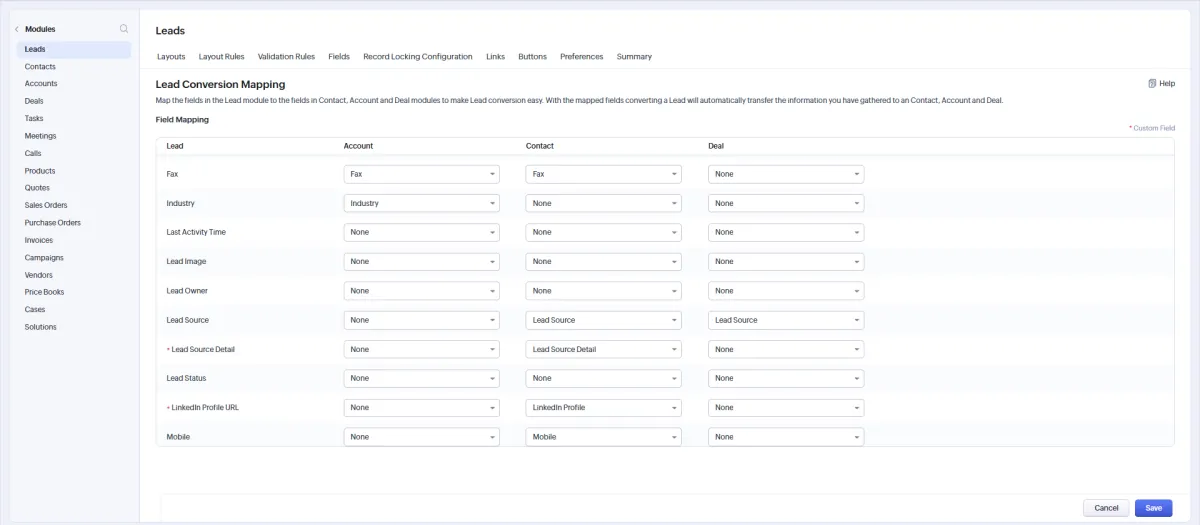Open the Purchase Orders module
This screenshot has width=1200, height=525.
tap(53, 223)
